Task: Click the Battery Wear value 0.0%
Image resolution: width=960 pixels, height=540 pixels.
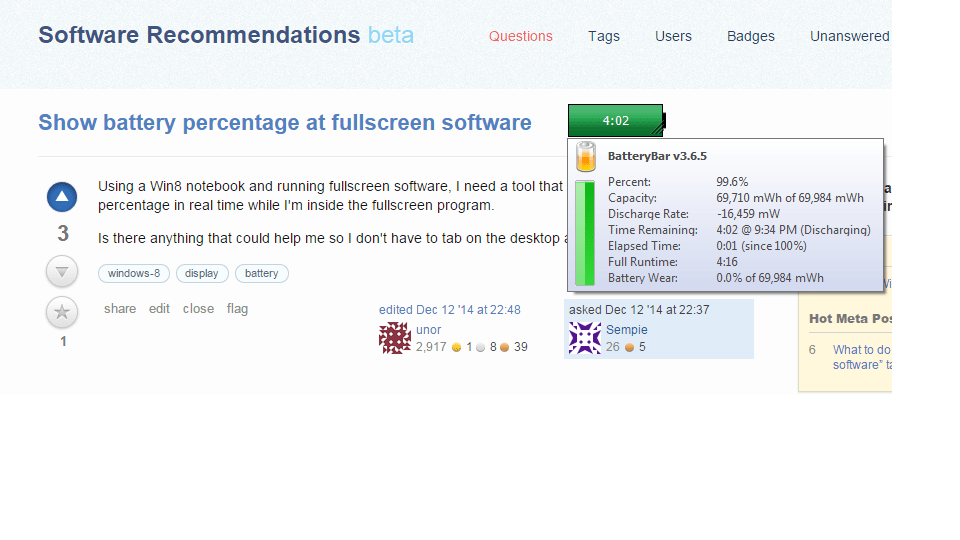Action: click(770, 277)
